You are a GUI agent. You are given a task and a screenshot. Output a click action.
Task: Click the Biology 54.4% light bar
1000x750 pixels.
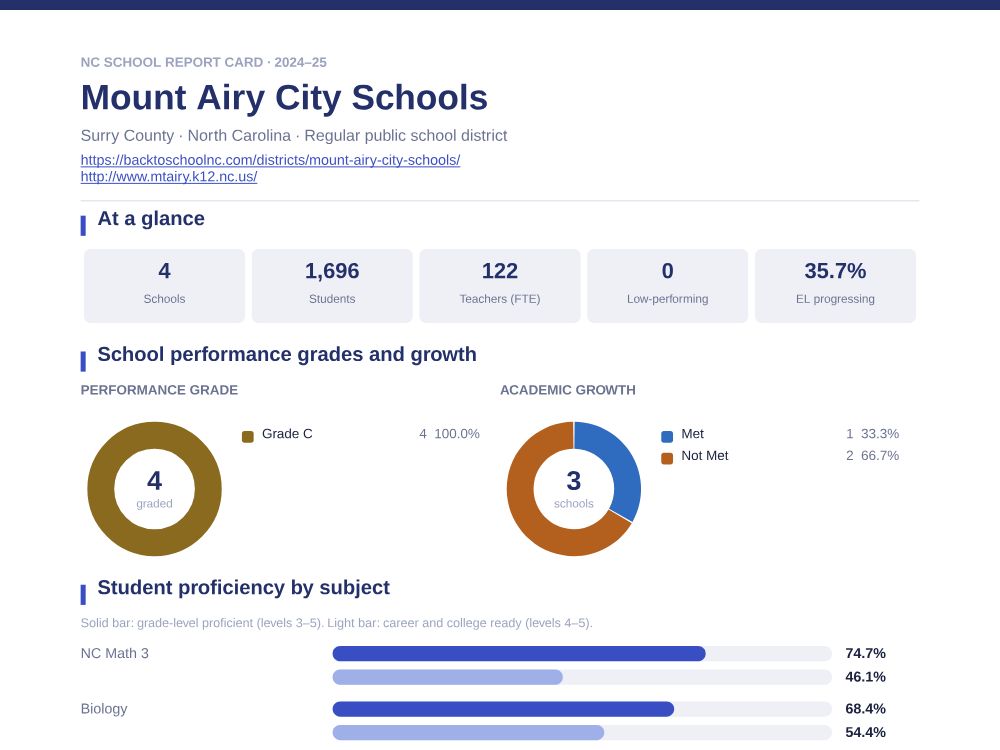(468, 733)
